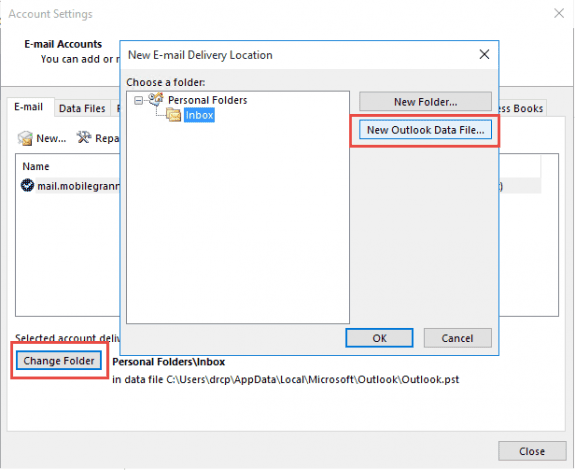Viewport: 575px width, 470px height.
Task: Click the Name column header
Action: coord(36,166)
